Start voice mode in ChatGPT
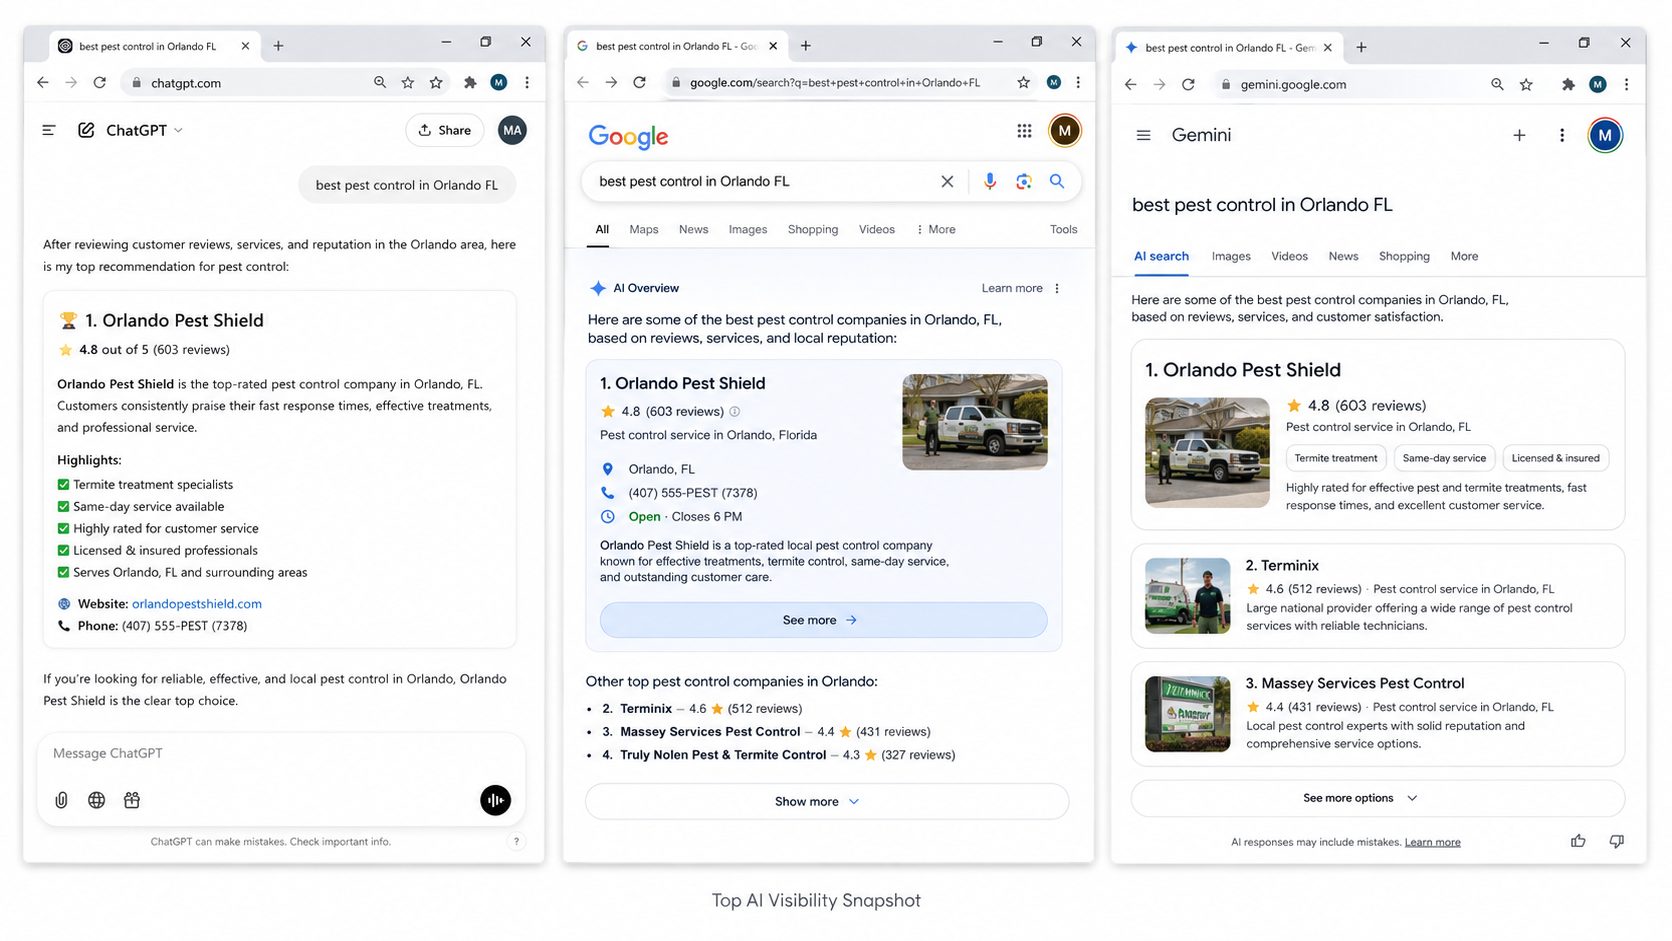 tap(495, 800)
